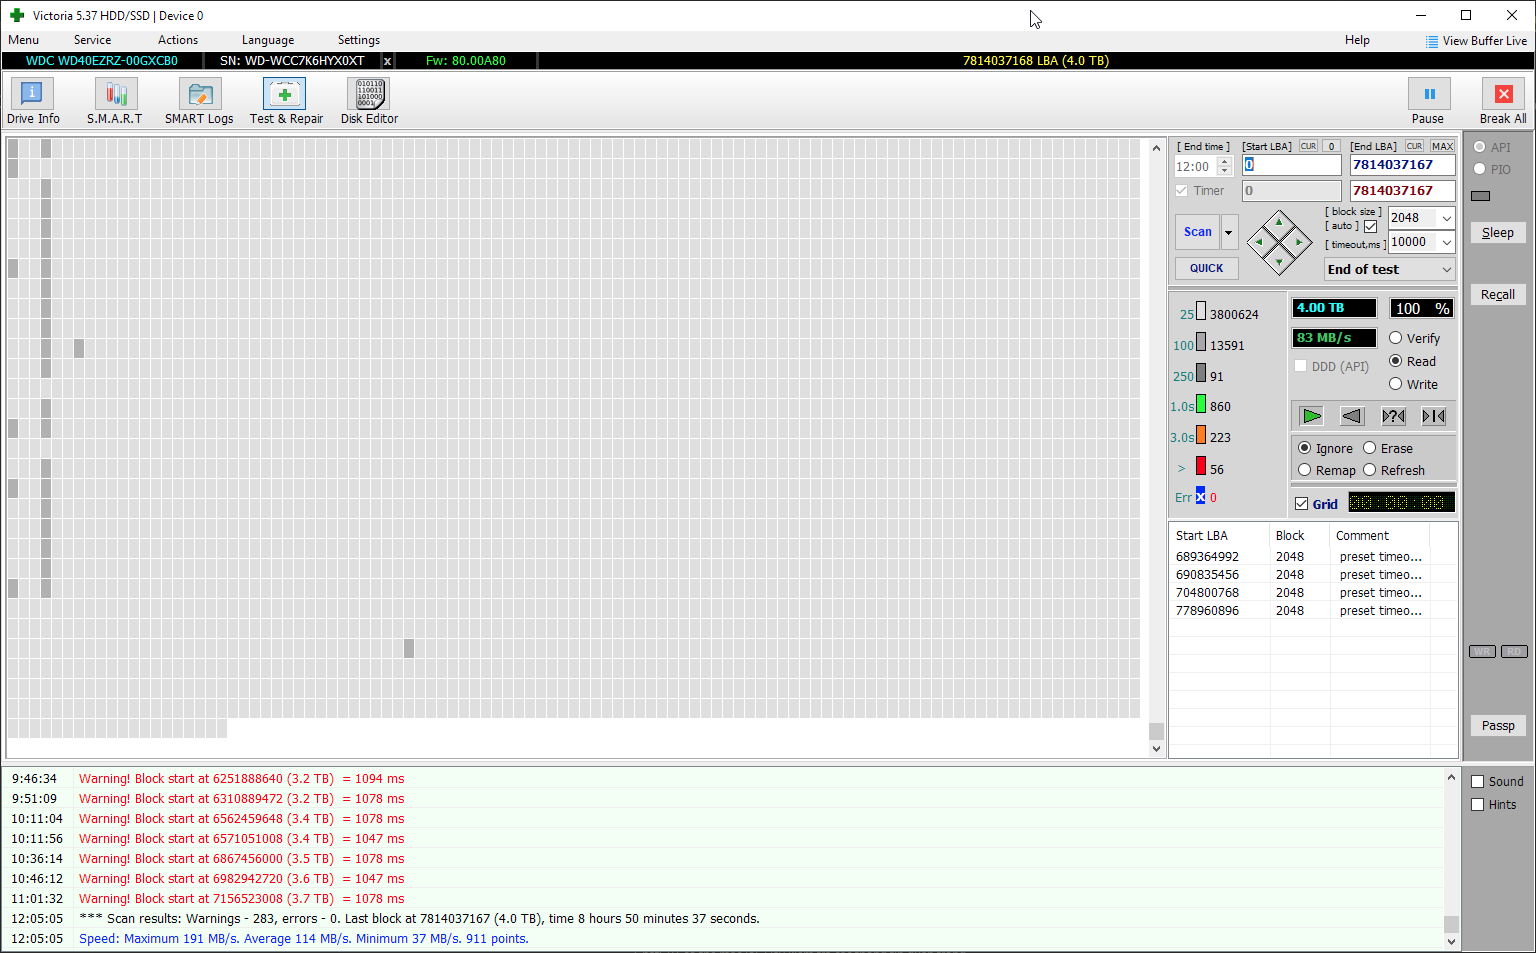The height and width of the screenshot is (953, 1536).
Task: Uncheck the Grid checkbox
Action: (x=1301, y=504)
